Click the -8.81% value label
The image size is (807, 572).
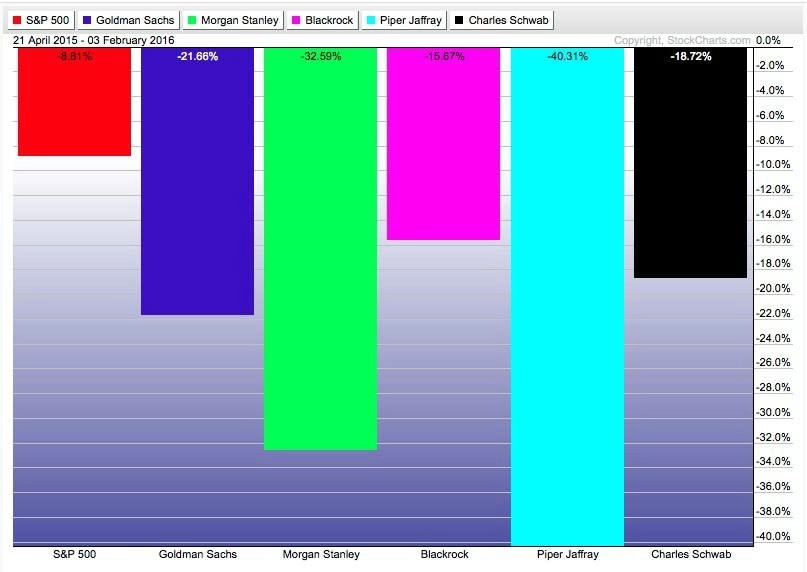75,56
